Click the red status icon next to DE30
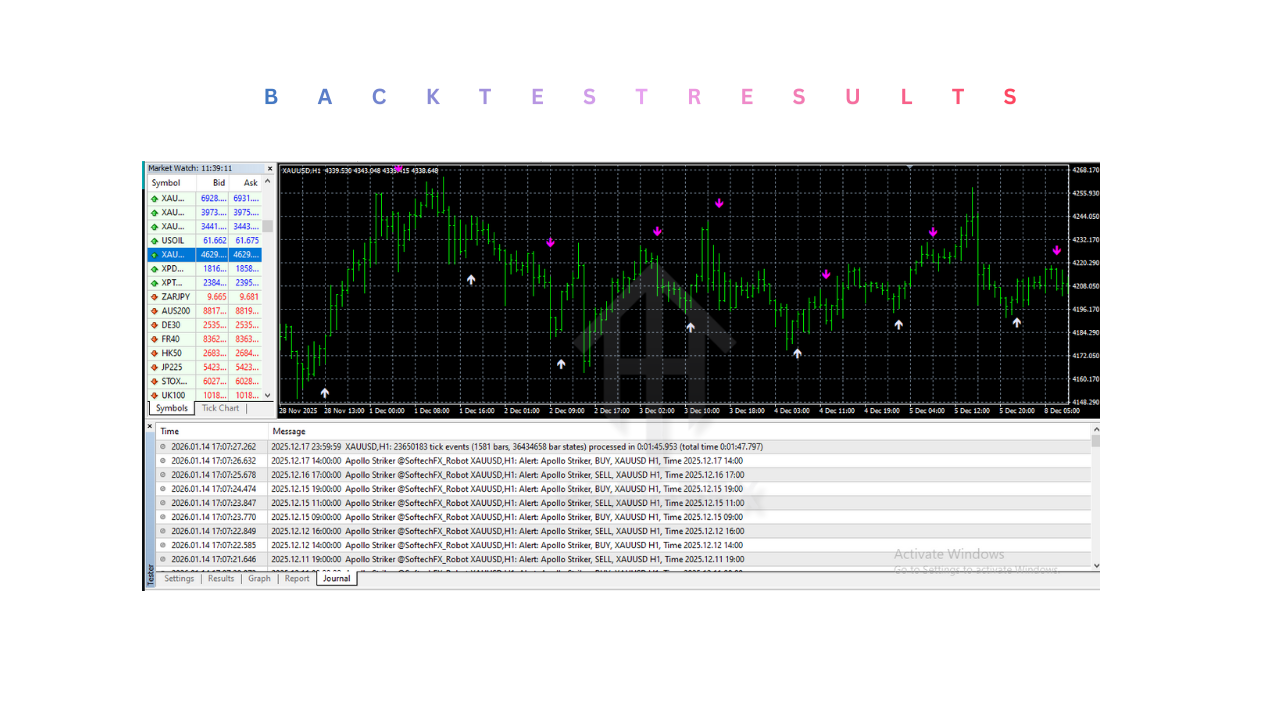Image resolution: width=1280 pixels, height=720 pixels. (155, 324)
